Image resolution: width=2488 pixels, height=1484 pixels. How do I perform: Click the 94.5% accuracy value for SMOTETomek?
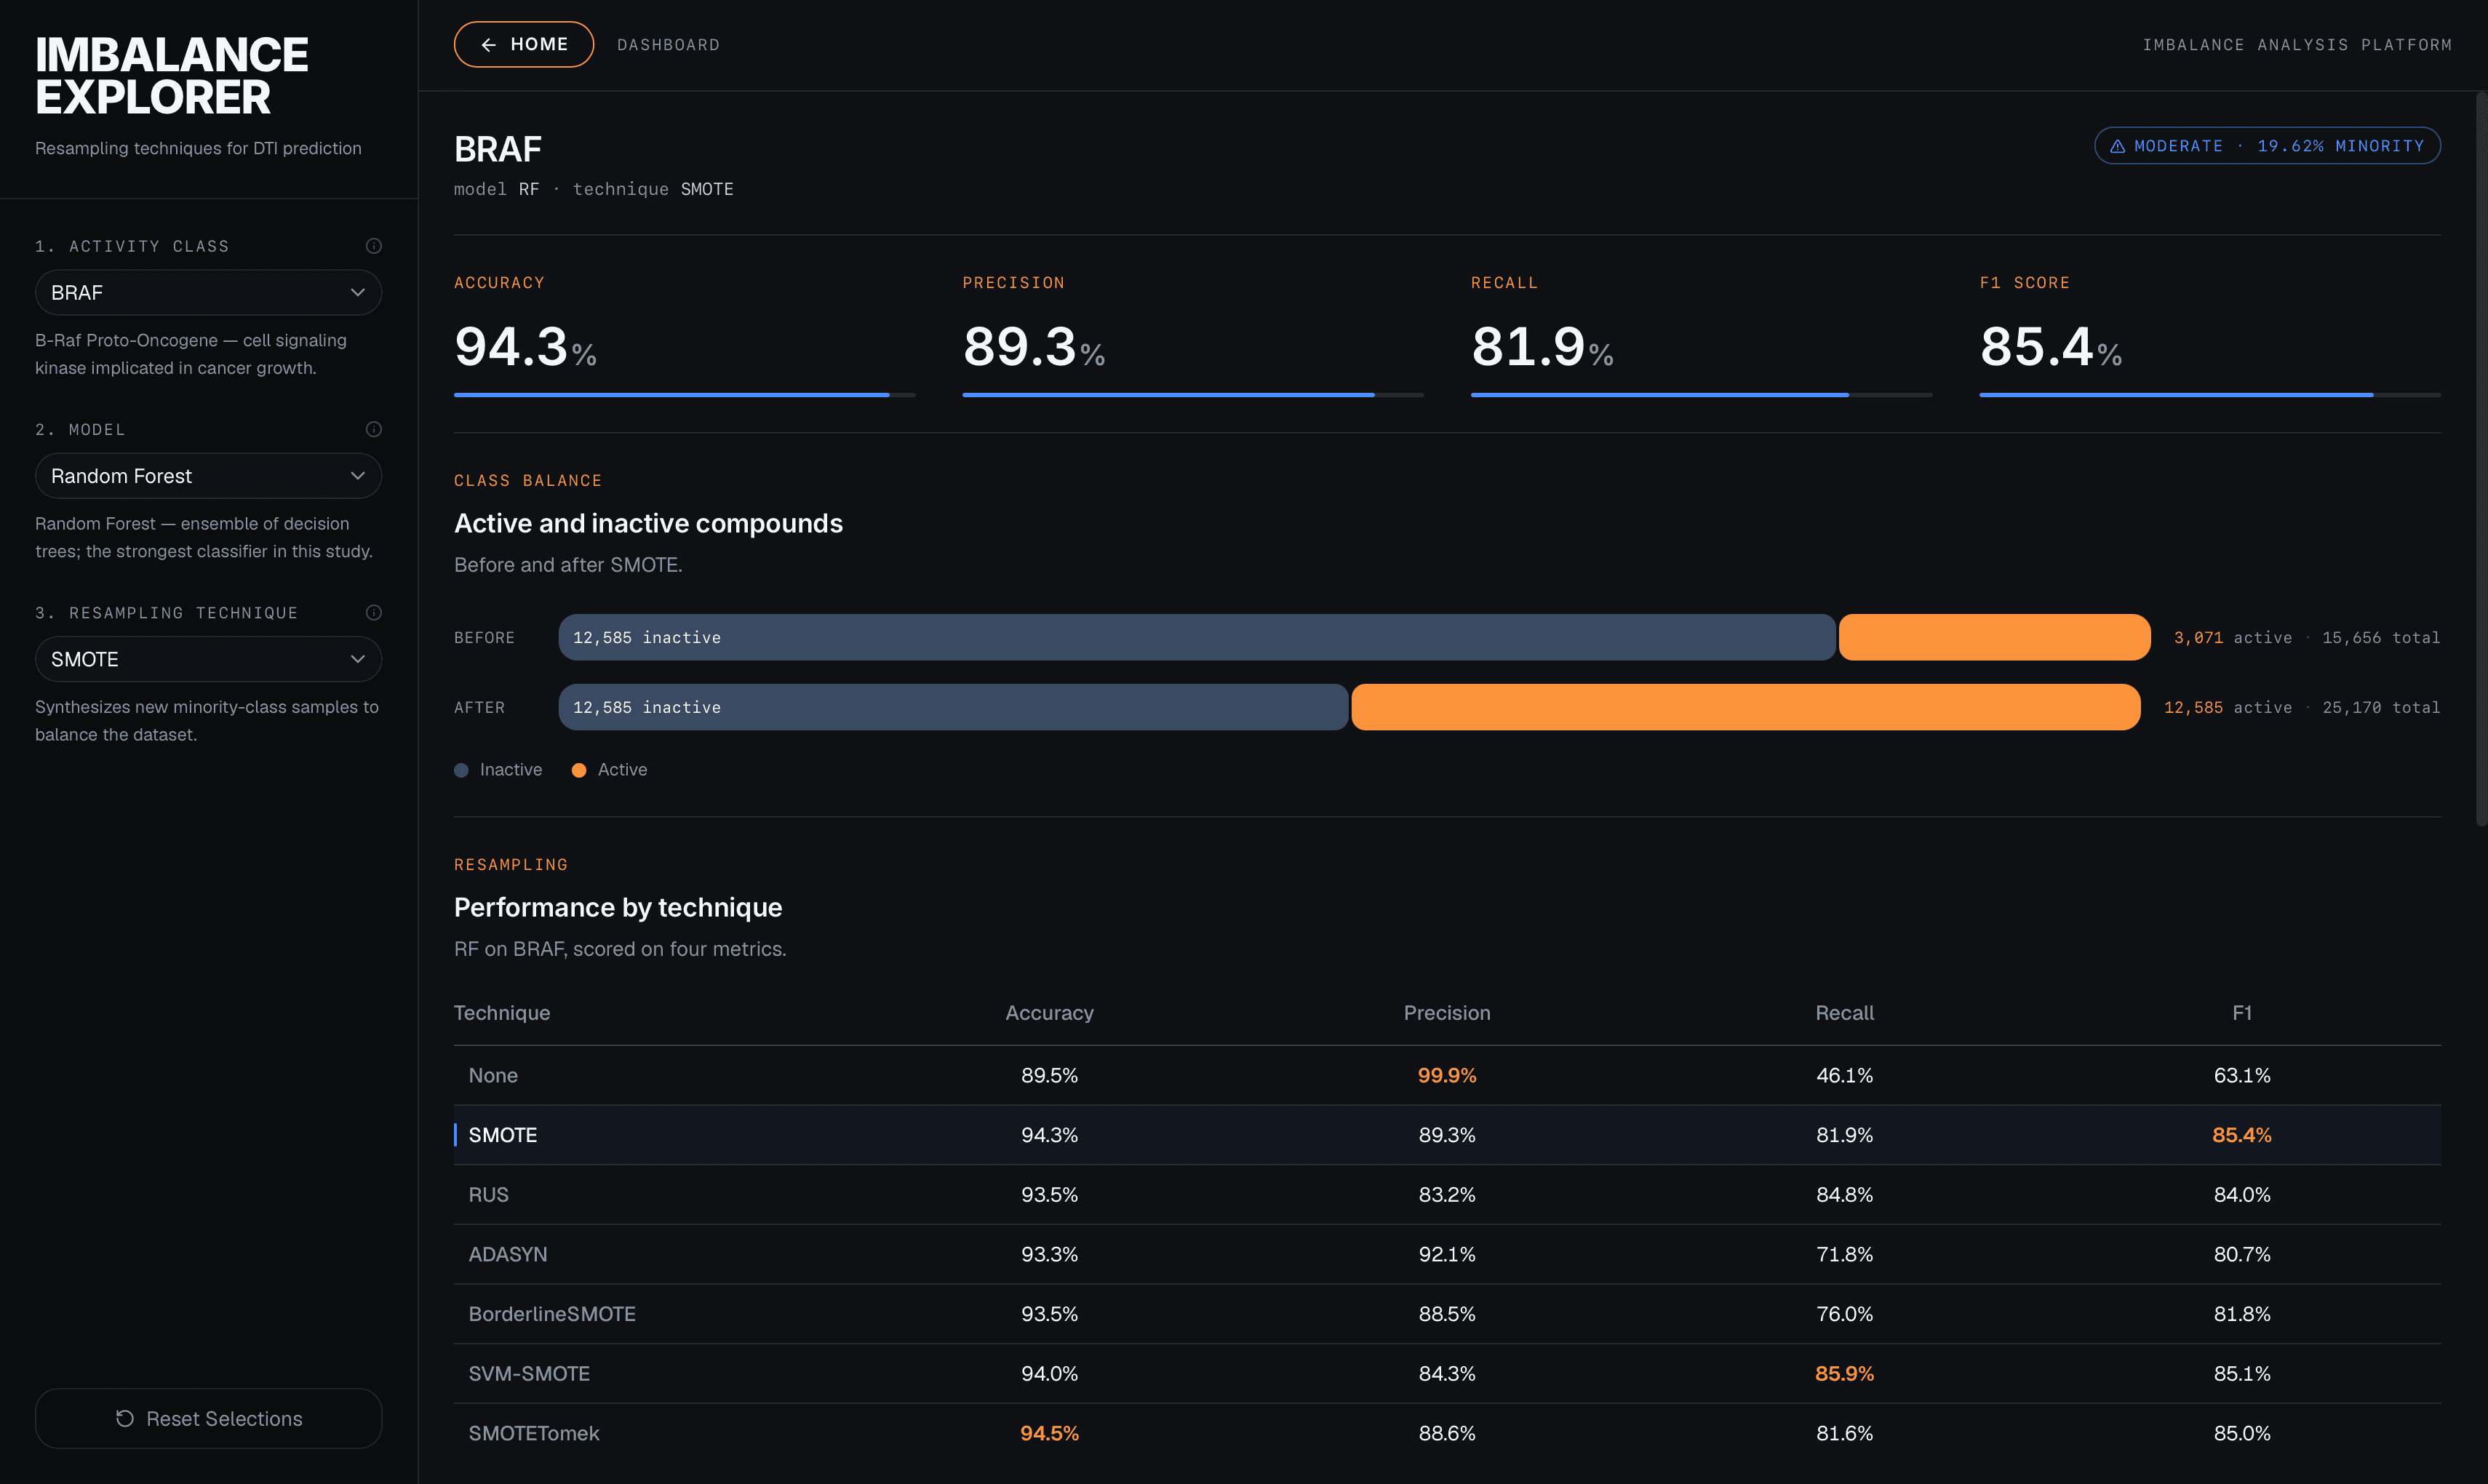(x=1049, y=1433)
